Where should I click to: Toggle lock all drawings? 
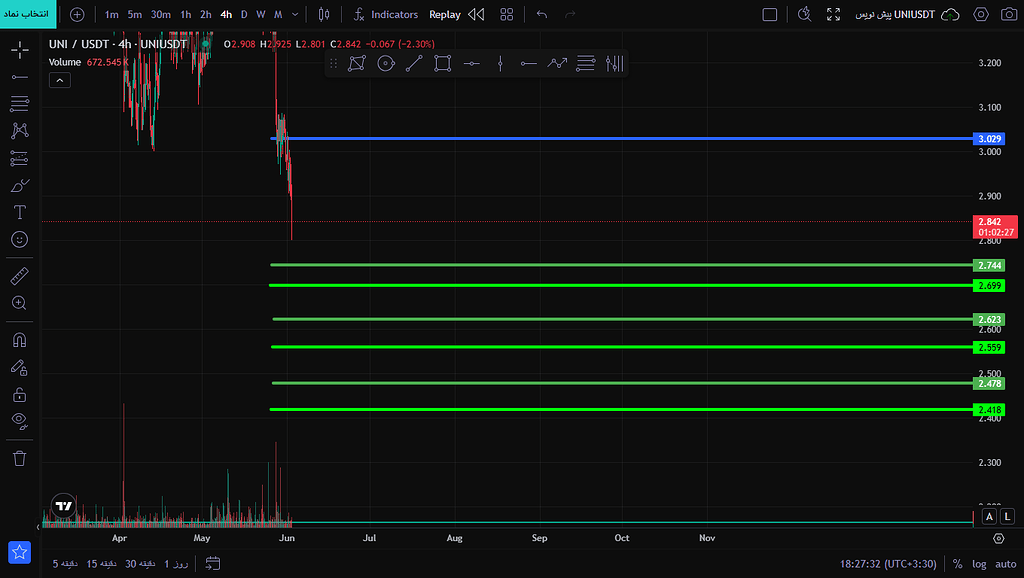[20, 394]
